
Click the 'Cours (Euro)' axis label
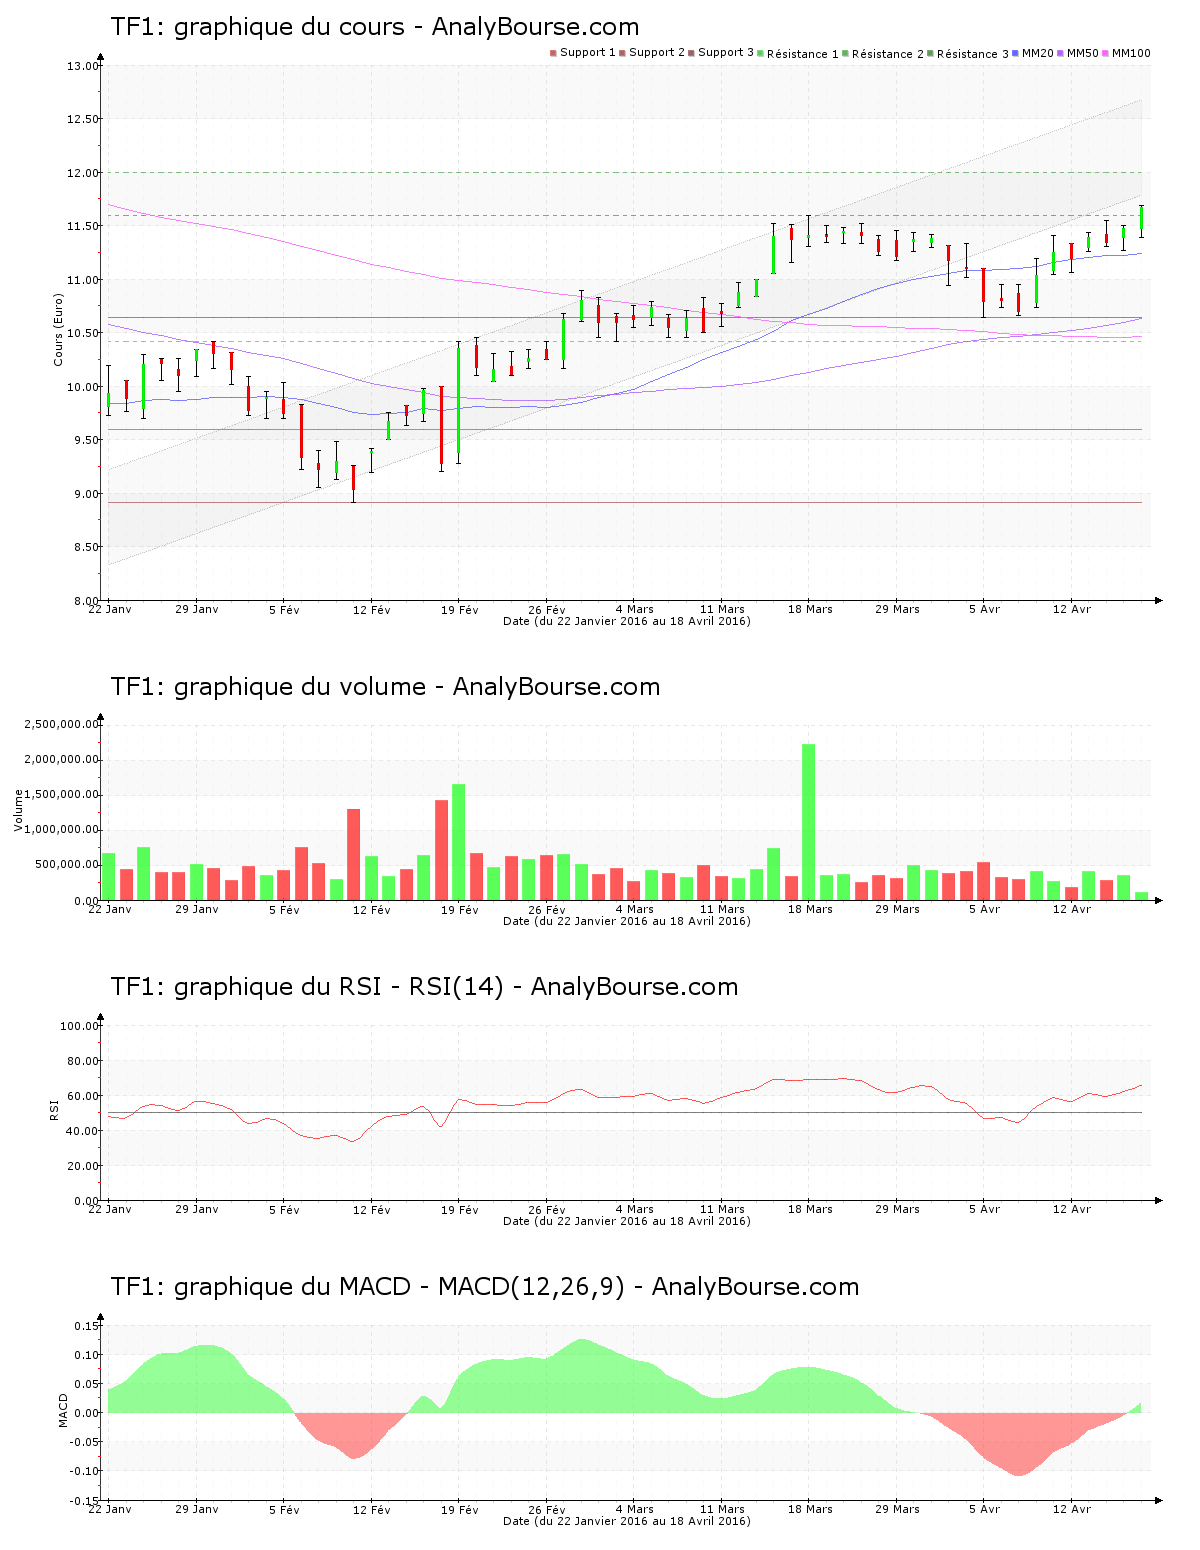[x=58, y=330]
